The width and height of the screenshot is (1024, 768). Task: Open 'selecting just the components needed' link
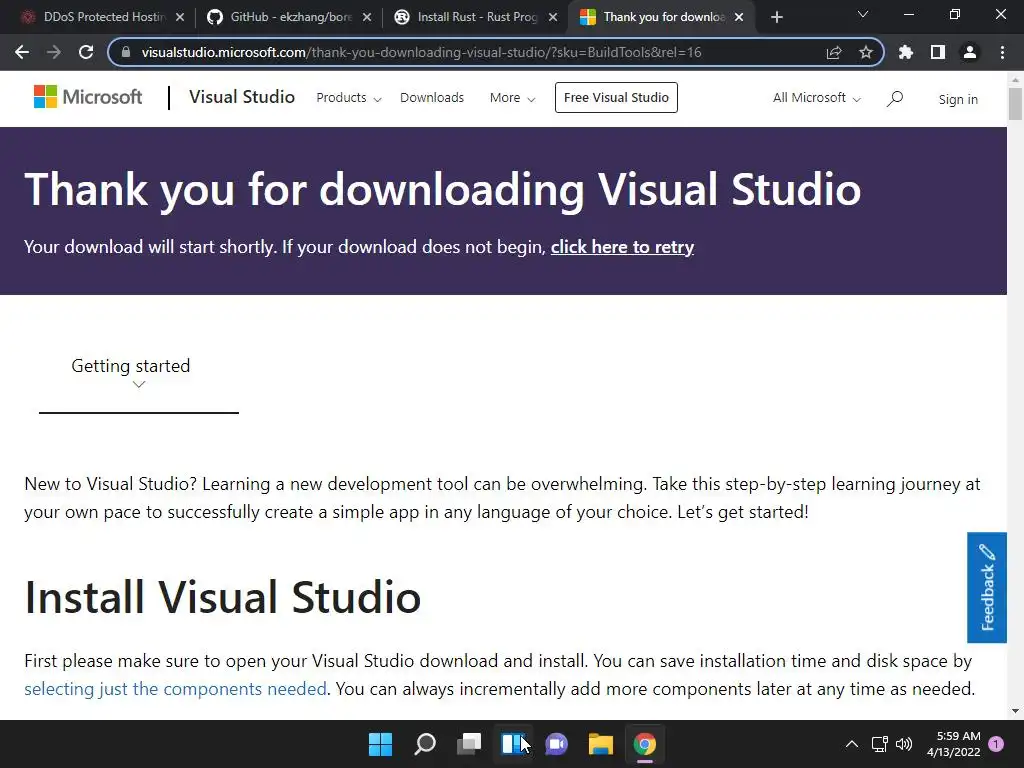175,689
